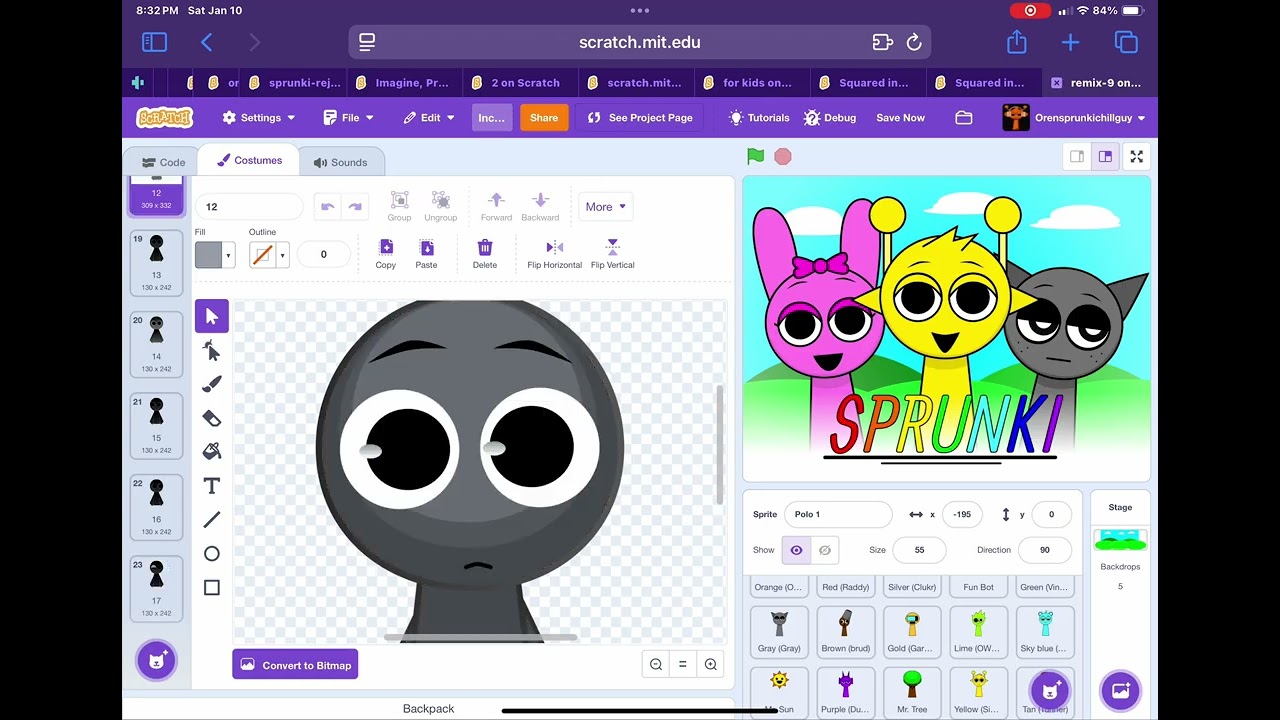Show the sprite with eye icon

(797, 550)
